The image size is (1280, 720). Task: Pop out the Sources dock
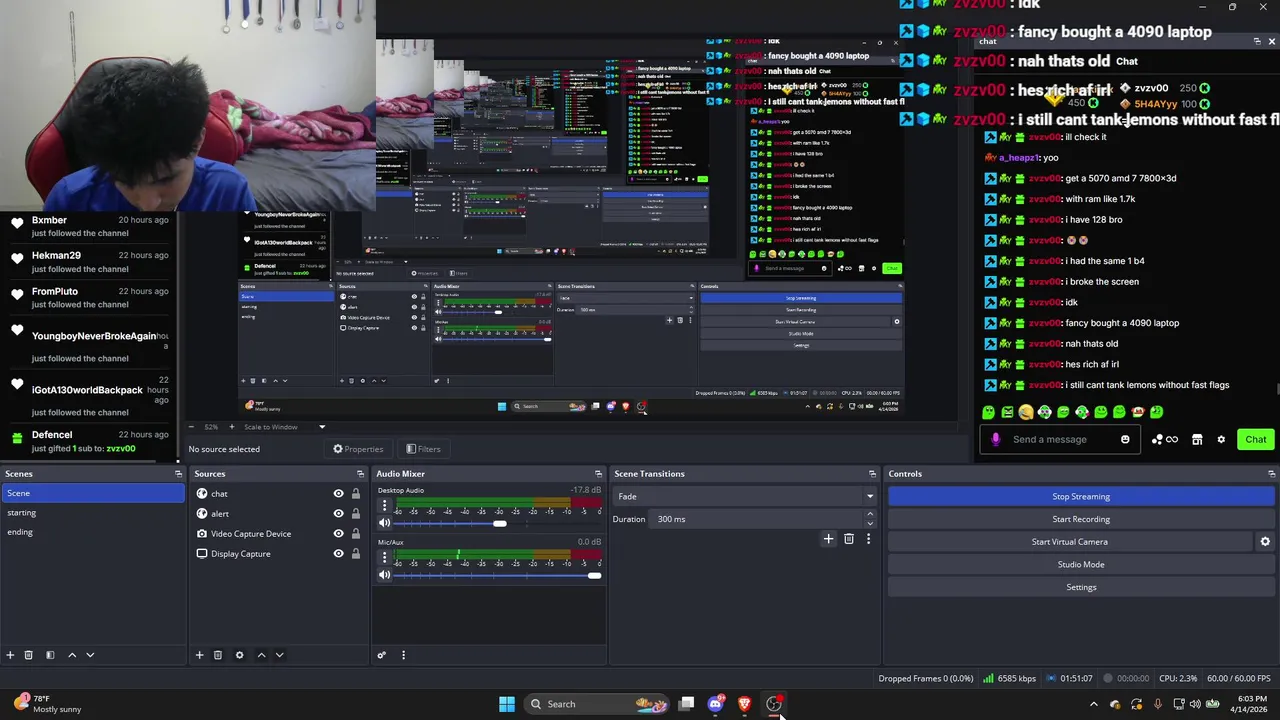pos(360,474)
